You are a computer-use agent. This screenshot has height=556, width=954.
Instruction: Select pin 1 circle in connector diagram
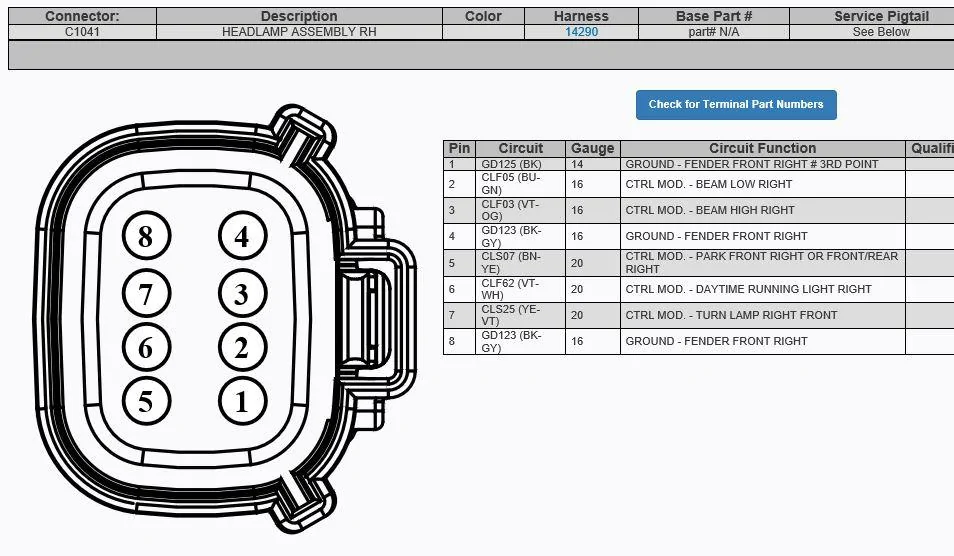[x=242, y=401]
